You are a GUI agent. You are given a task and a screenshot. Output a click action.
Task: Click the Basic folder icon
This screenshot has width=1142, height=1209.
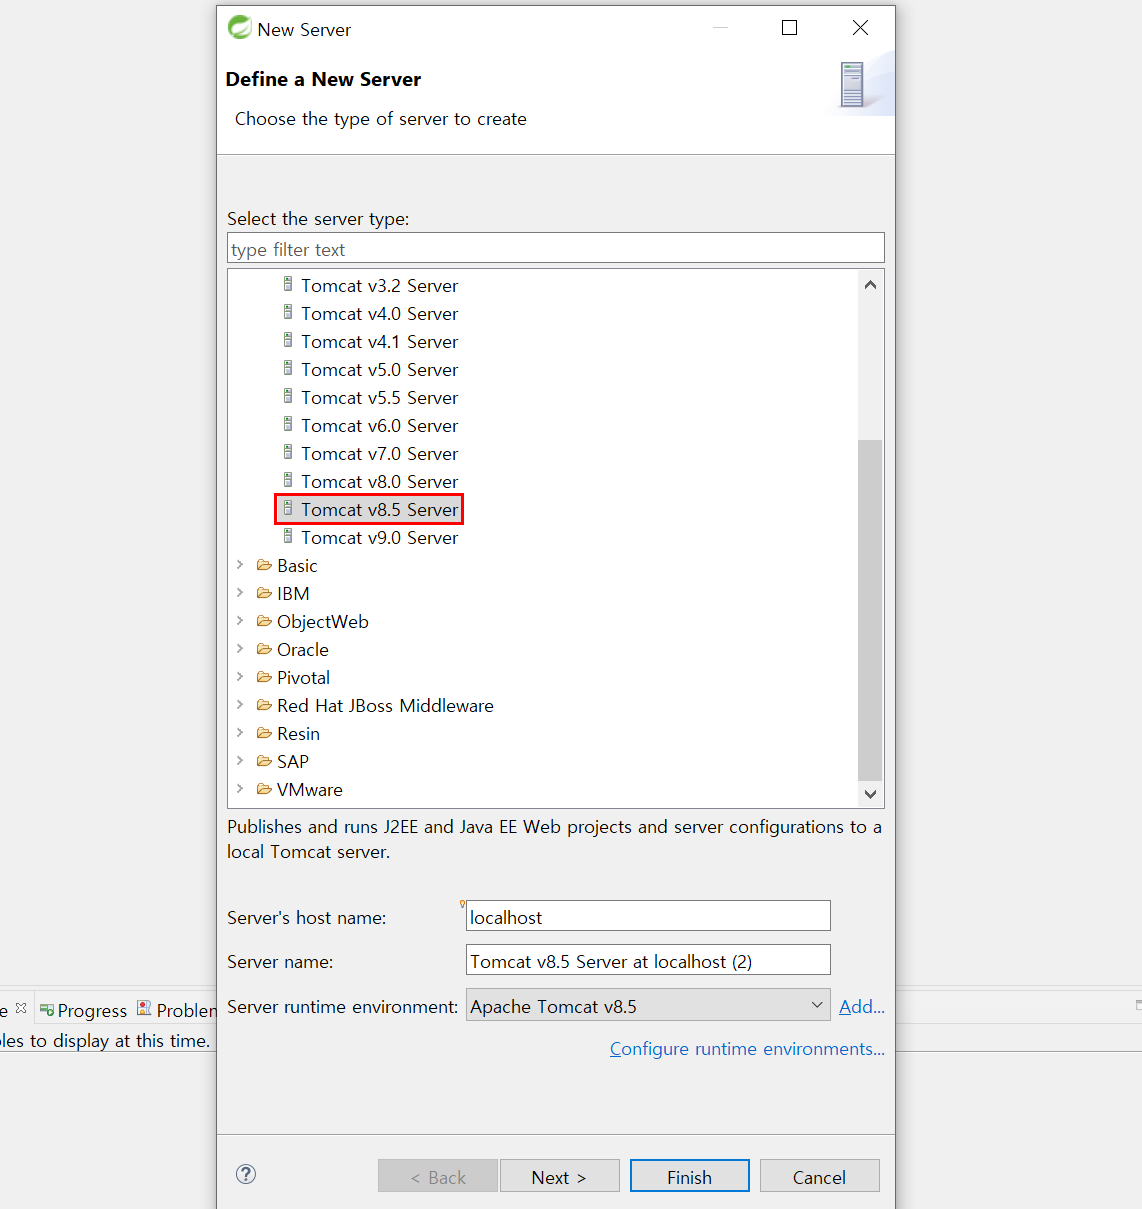[x=264, y=565]
